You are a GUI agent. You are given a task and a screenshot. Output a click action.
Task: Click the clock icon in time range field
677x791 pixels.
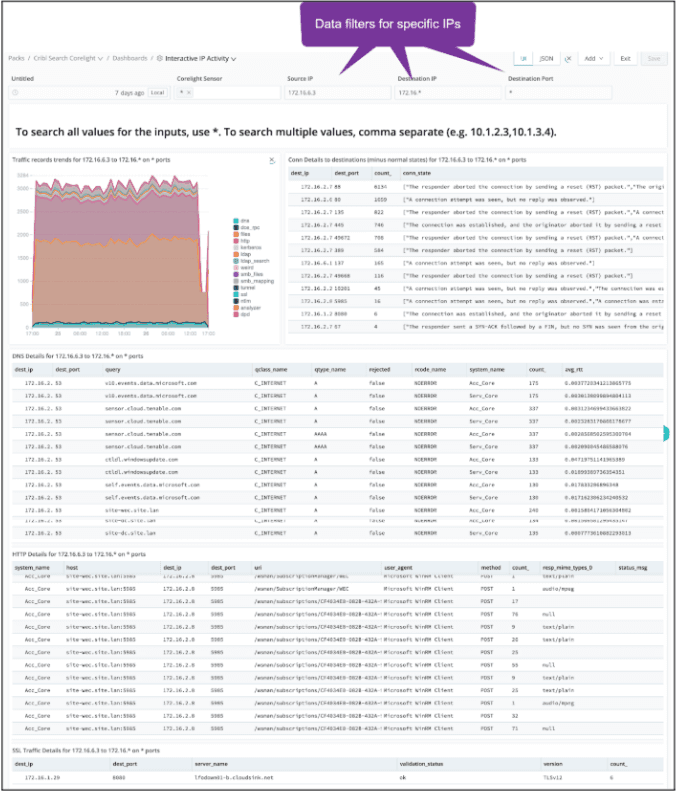coord(15,93)
